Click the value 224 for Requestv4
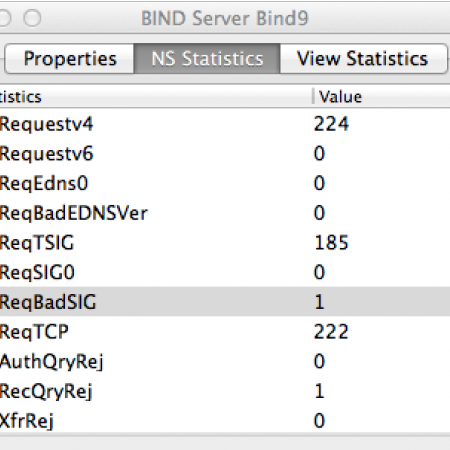Image resolution: width=450 pixels, height=450 pixels. tap(331, 124)
